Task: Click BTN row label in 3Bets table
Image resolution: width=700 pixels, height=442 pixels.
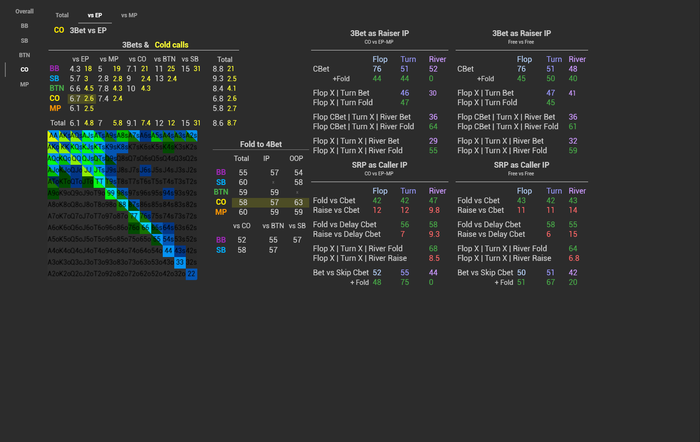Action: (x=57, y=88)
